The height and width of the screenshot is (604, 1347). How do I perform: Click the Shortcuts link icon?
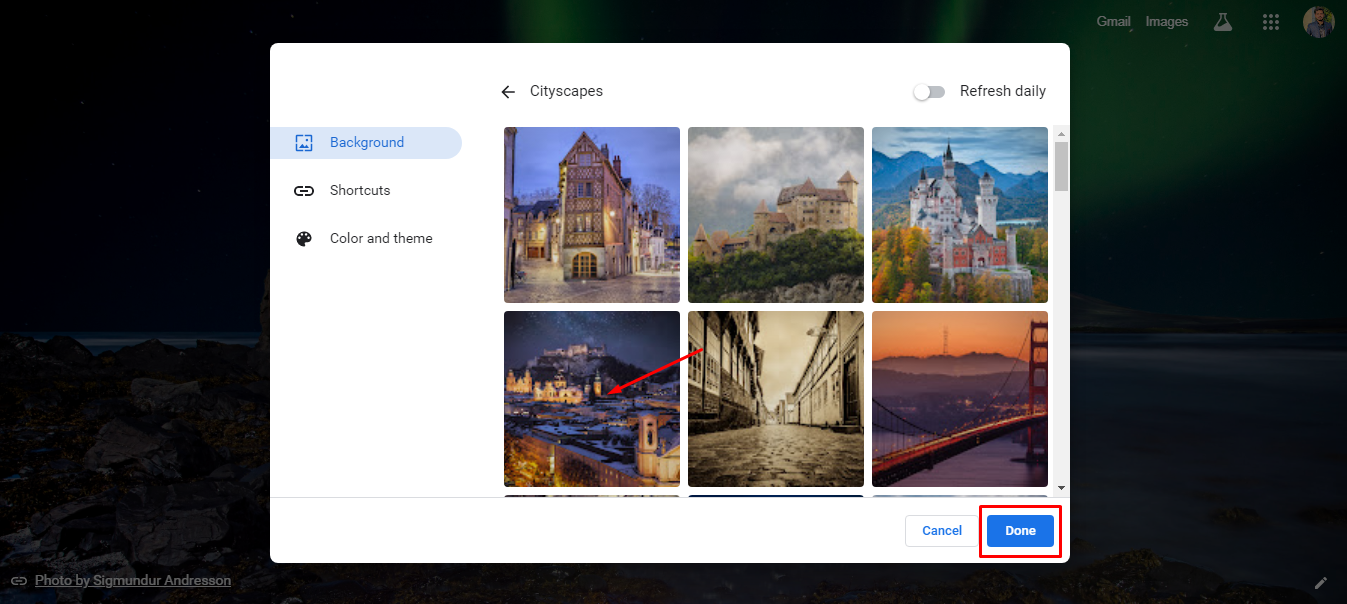304,191
